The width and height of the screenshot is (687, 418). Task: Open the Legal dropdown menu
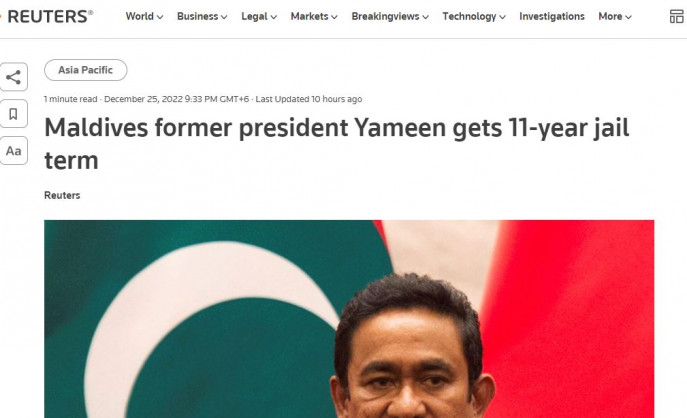(259, 17)
